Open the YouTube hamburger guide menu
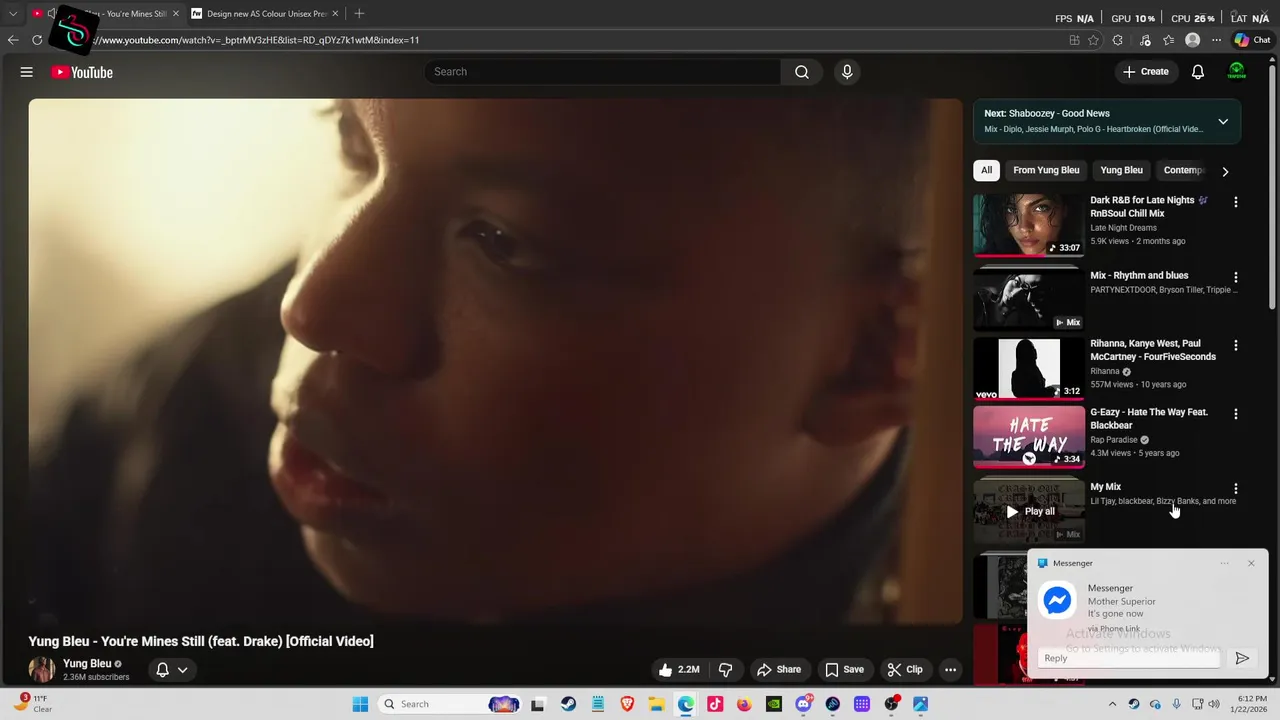Viewport: 1280px width, 720px height. click(x=27, y=72)
